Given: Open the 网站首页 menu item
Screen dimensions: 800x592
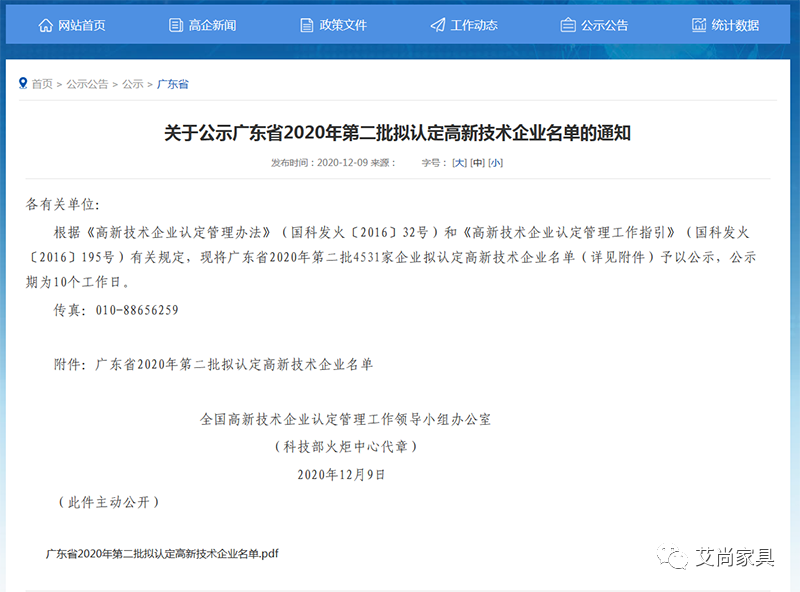Looking at the screenshot, I should (x=81, y=25).
